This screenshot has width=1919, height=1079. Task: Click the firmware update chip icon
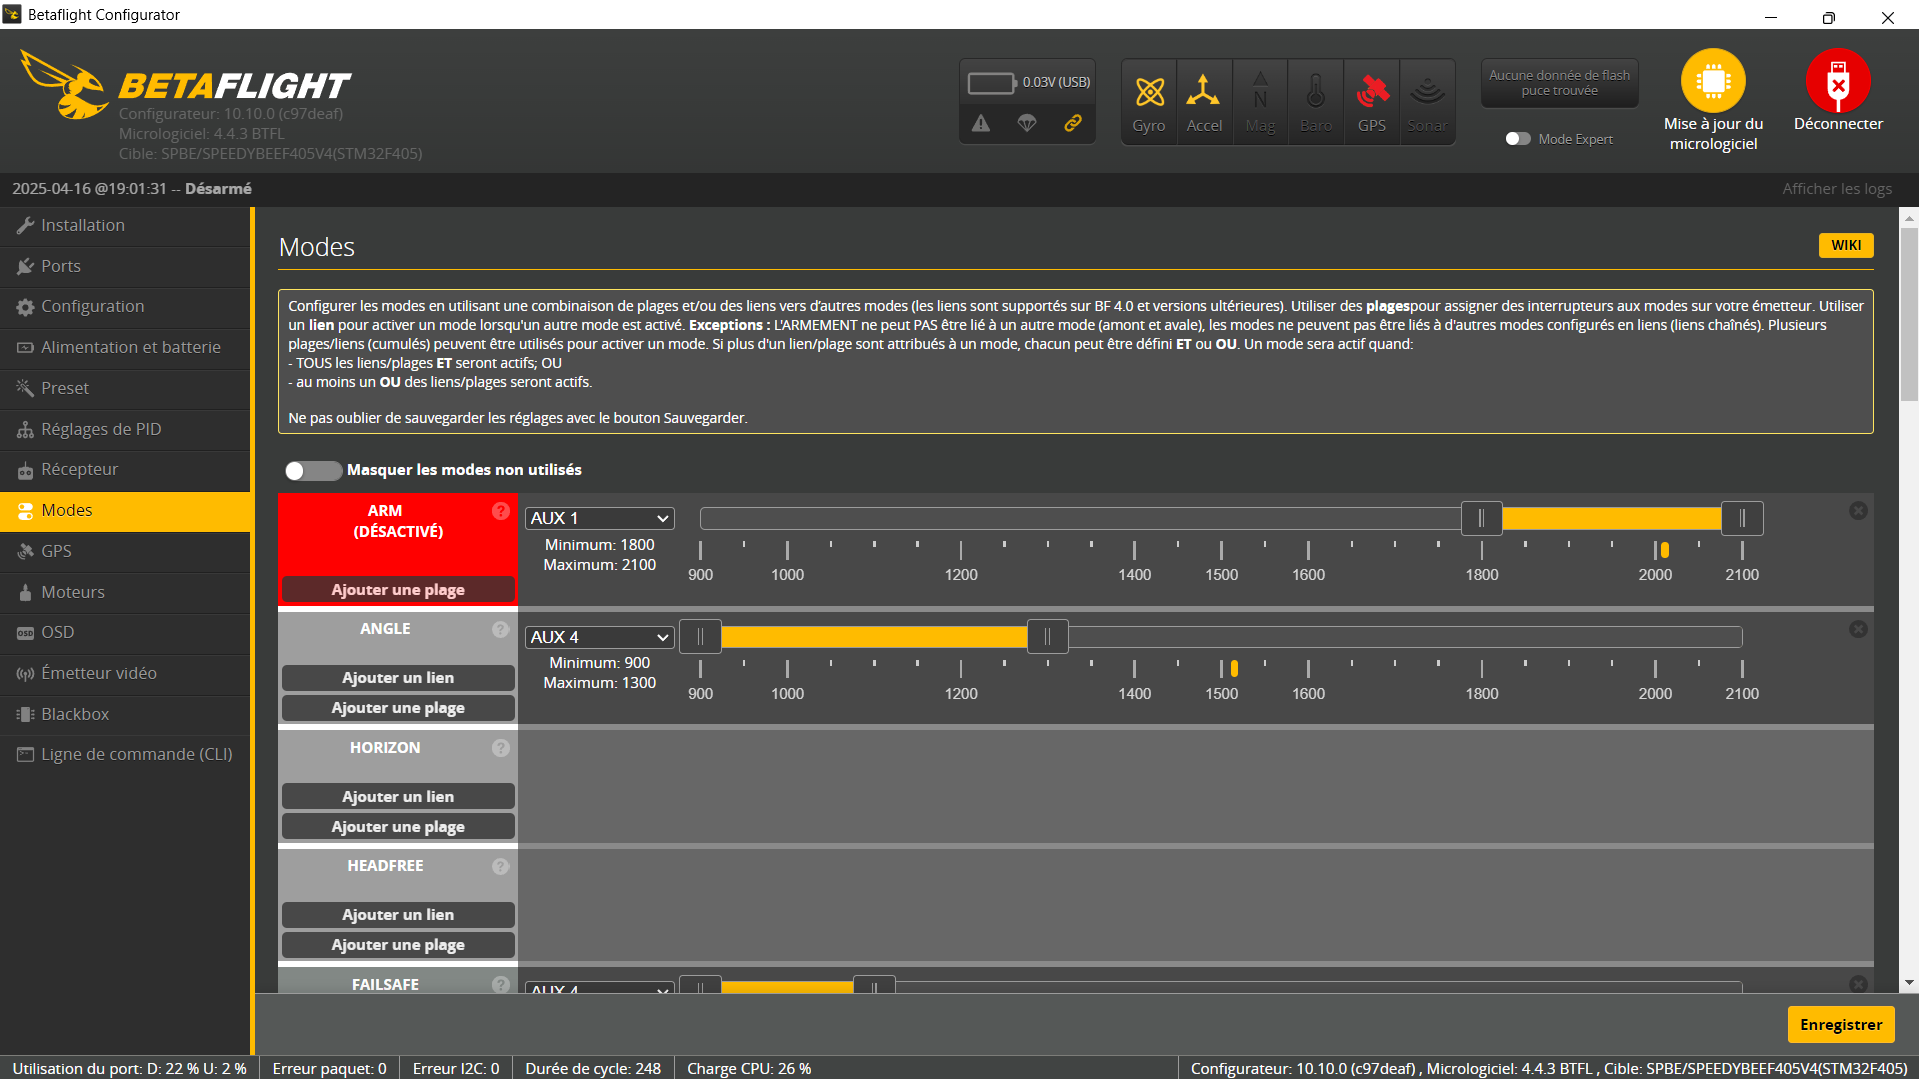1712,82
